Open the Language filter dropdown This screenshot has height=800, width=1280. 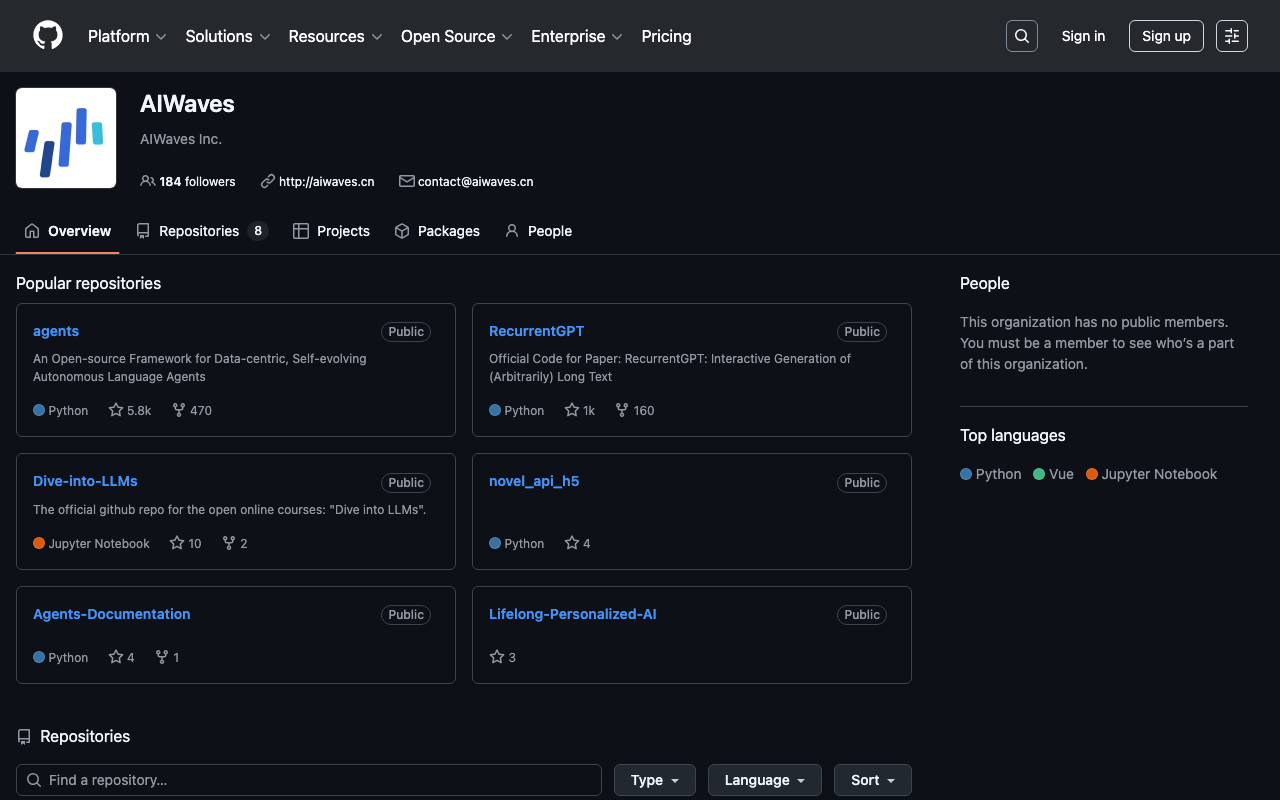click(x=764, y=780)
